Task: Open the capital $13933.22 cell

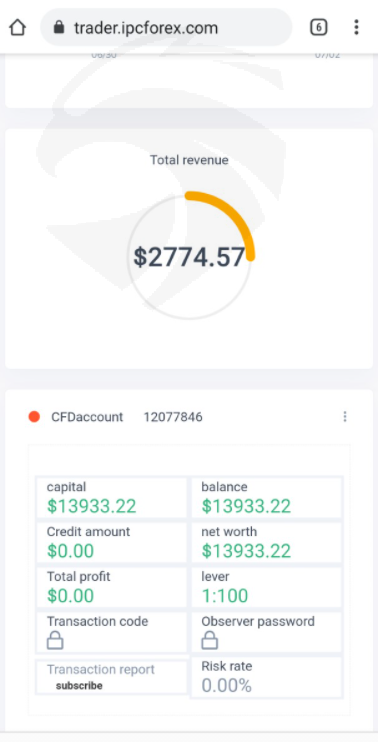Action: pos(112,498)
